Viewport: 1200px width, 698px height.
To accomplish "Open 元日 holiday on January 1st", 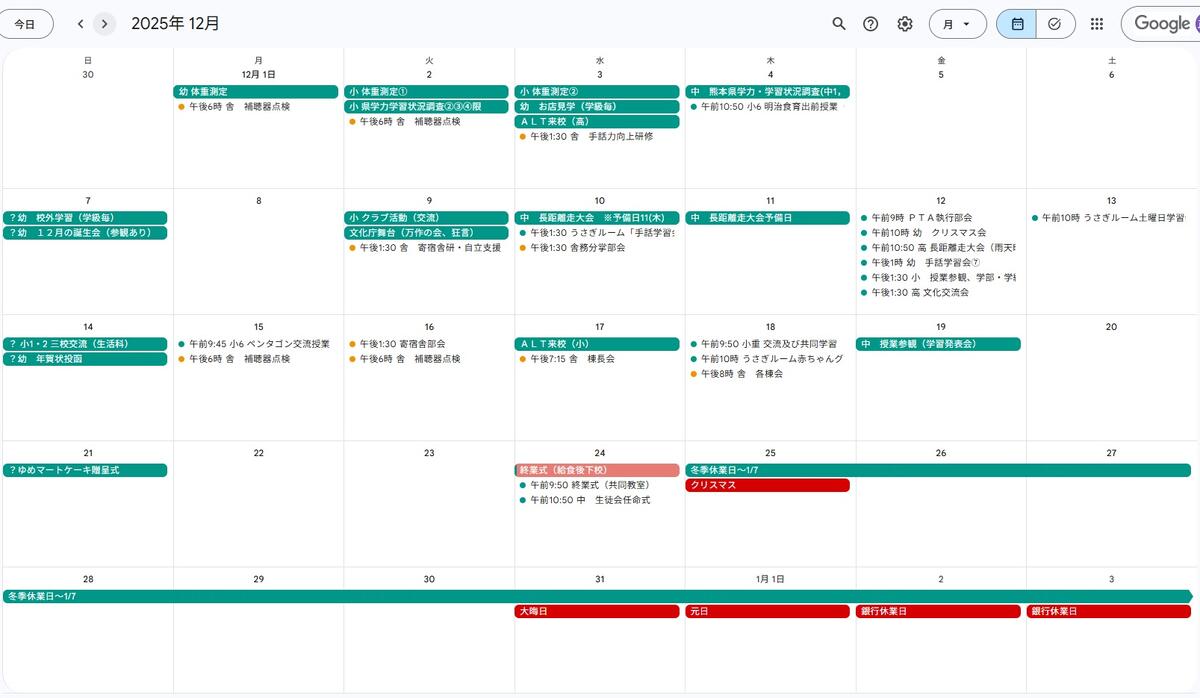I will (767, 611).
